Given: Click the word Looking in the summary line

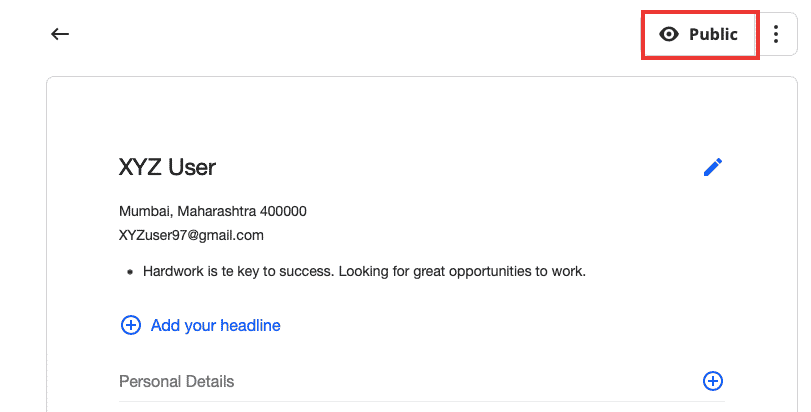Looking at the screenshot, I should coord(363,271).
